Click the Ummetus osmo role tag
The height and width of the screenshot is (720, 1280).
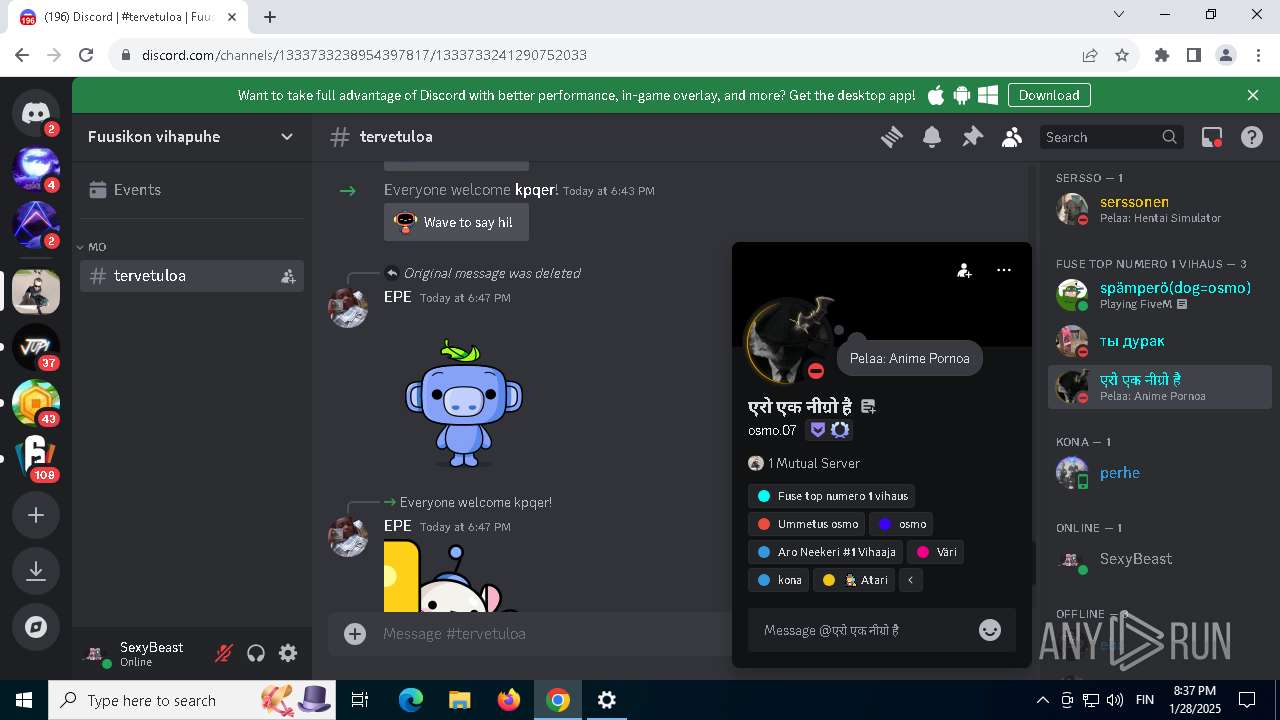pyautogui.click(x=806, y=524)
